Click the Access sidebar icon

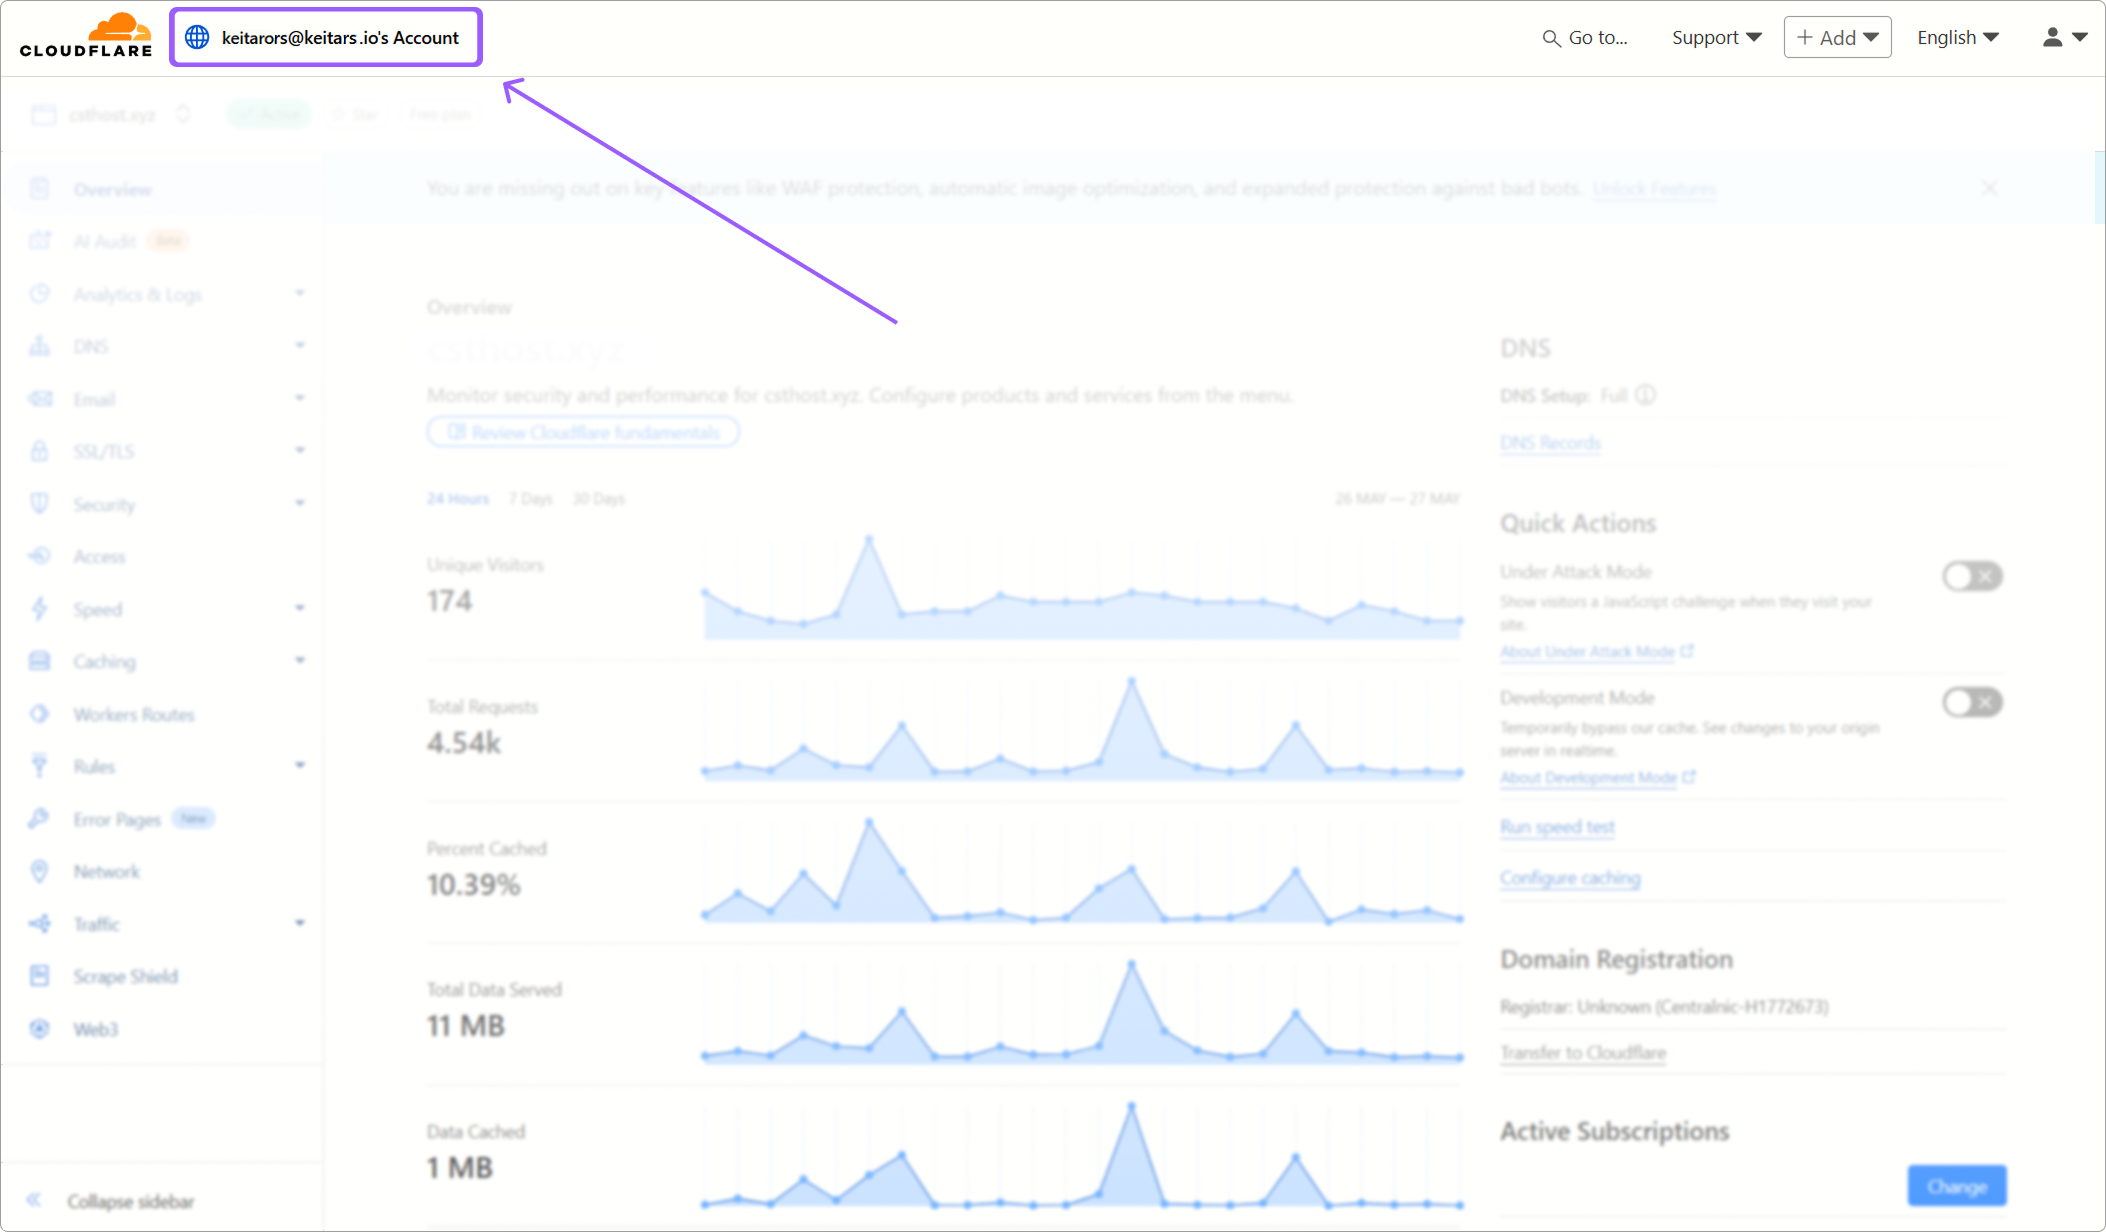point(40,556)
